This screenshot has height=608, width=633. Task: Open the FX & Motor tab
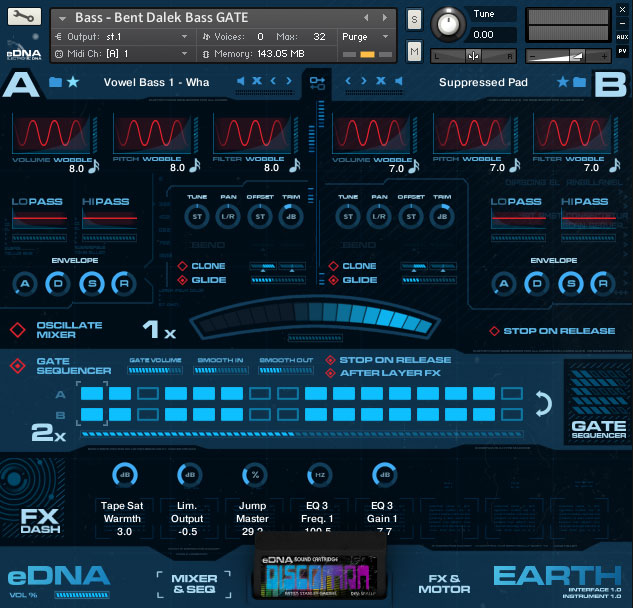(x=444, y=584)
